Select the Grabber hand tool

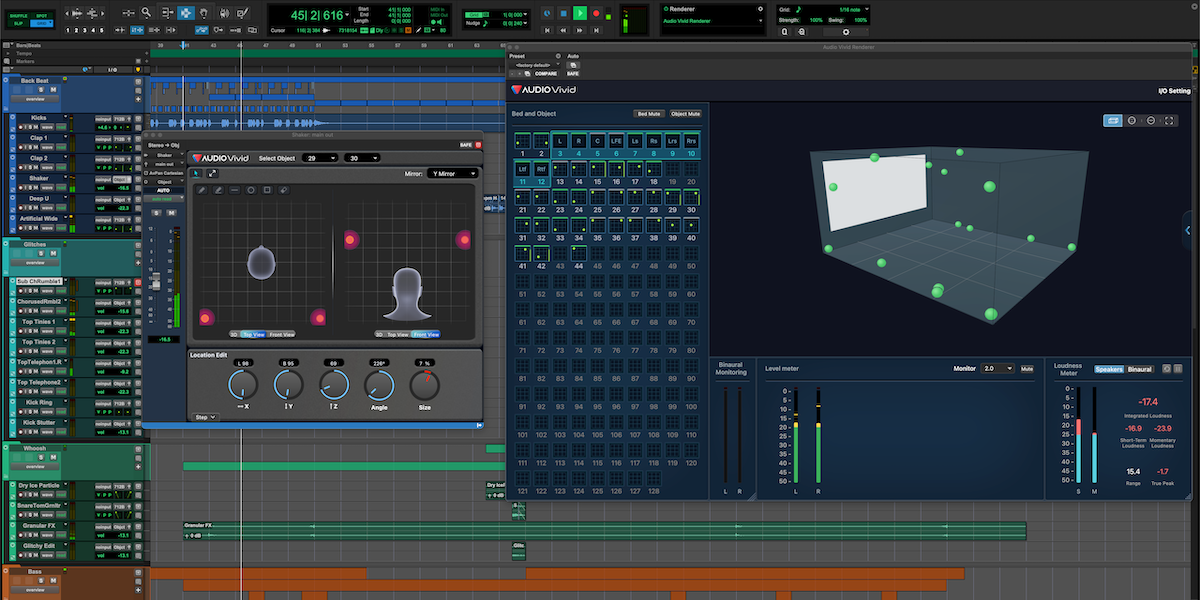pos(206,13)
